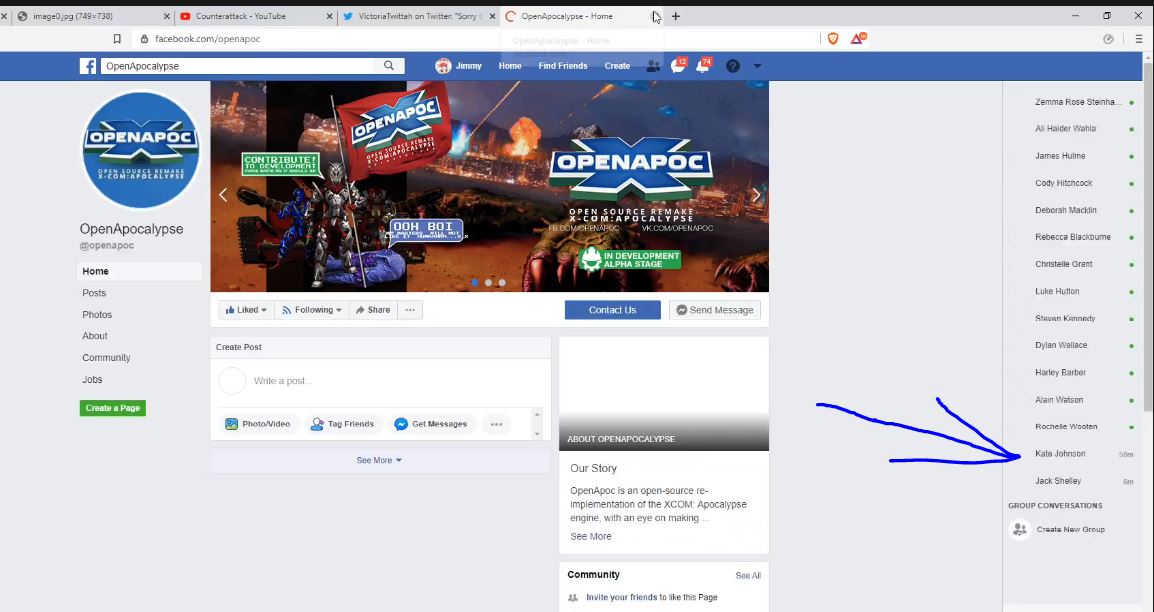Viewport: 1154px width, 612px height.
Task: Click the Share button
Action: click(x=373, y=310)
